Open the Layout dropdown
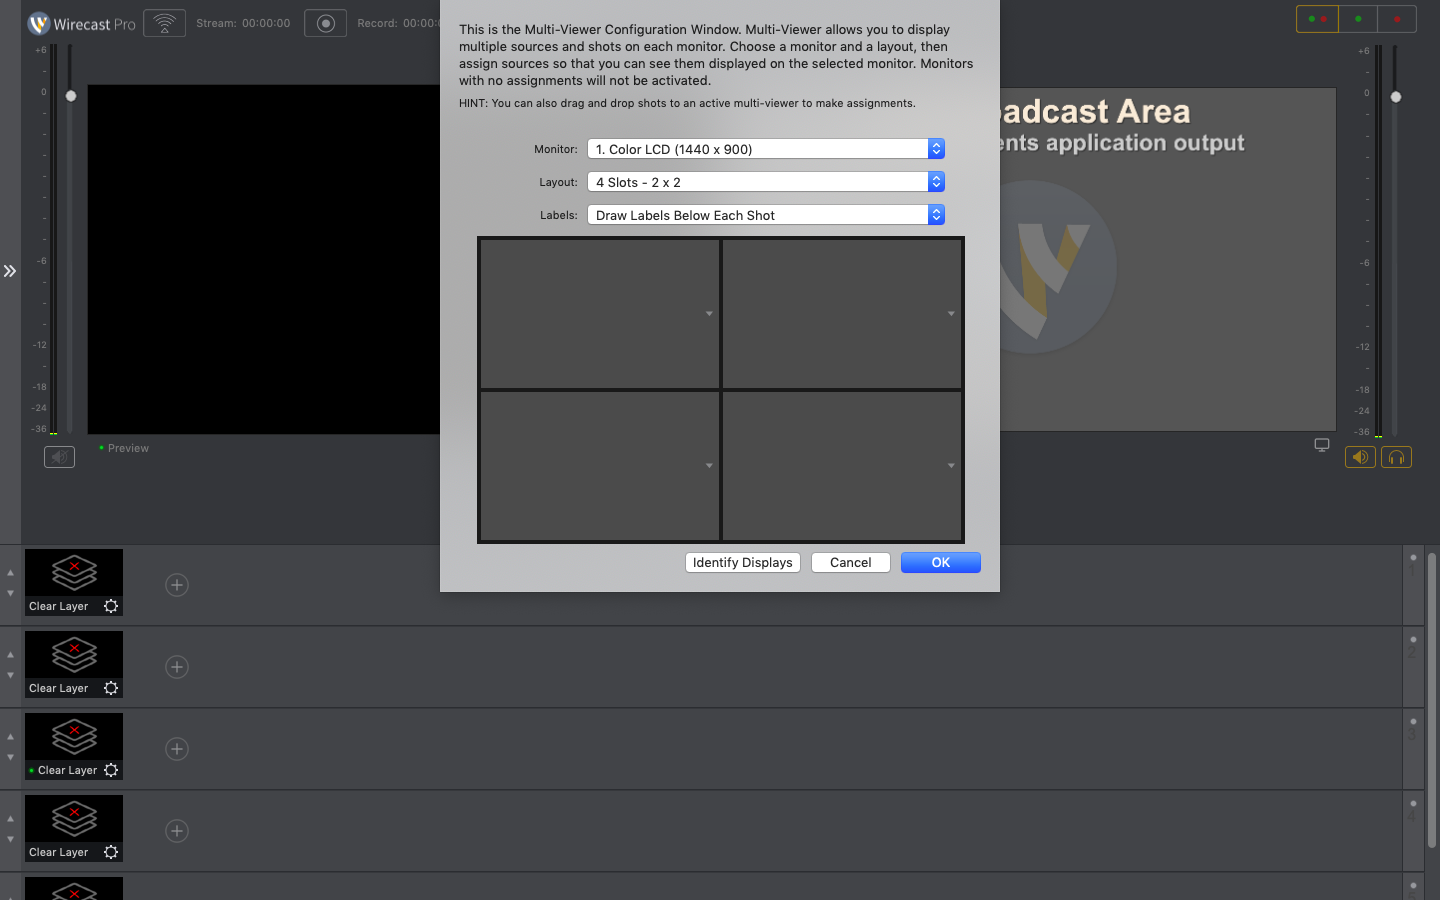Image resolution: width=1440 pixels, height=900 pixels. click(765, 182)
